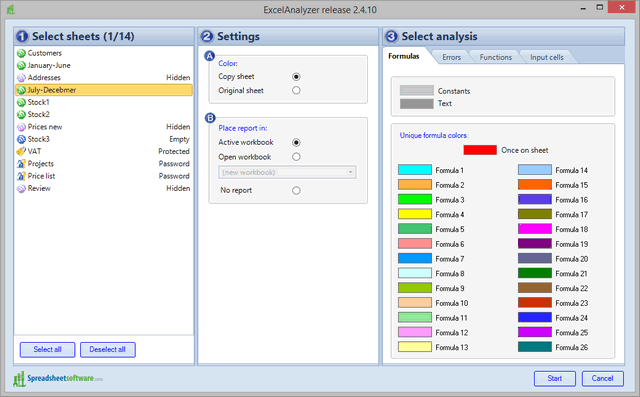Switch to the Formulas tab

pos(404,56)
